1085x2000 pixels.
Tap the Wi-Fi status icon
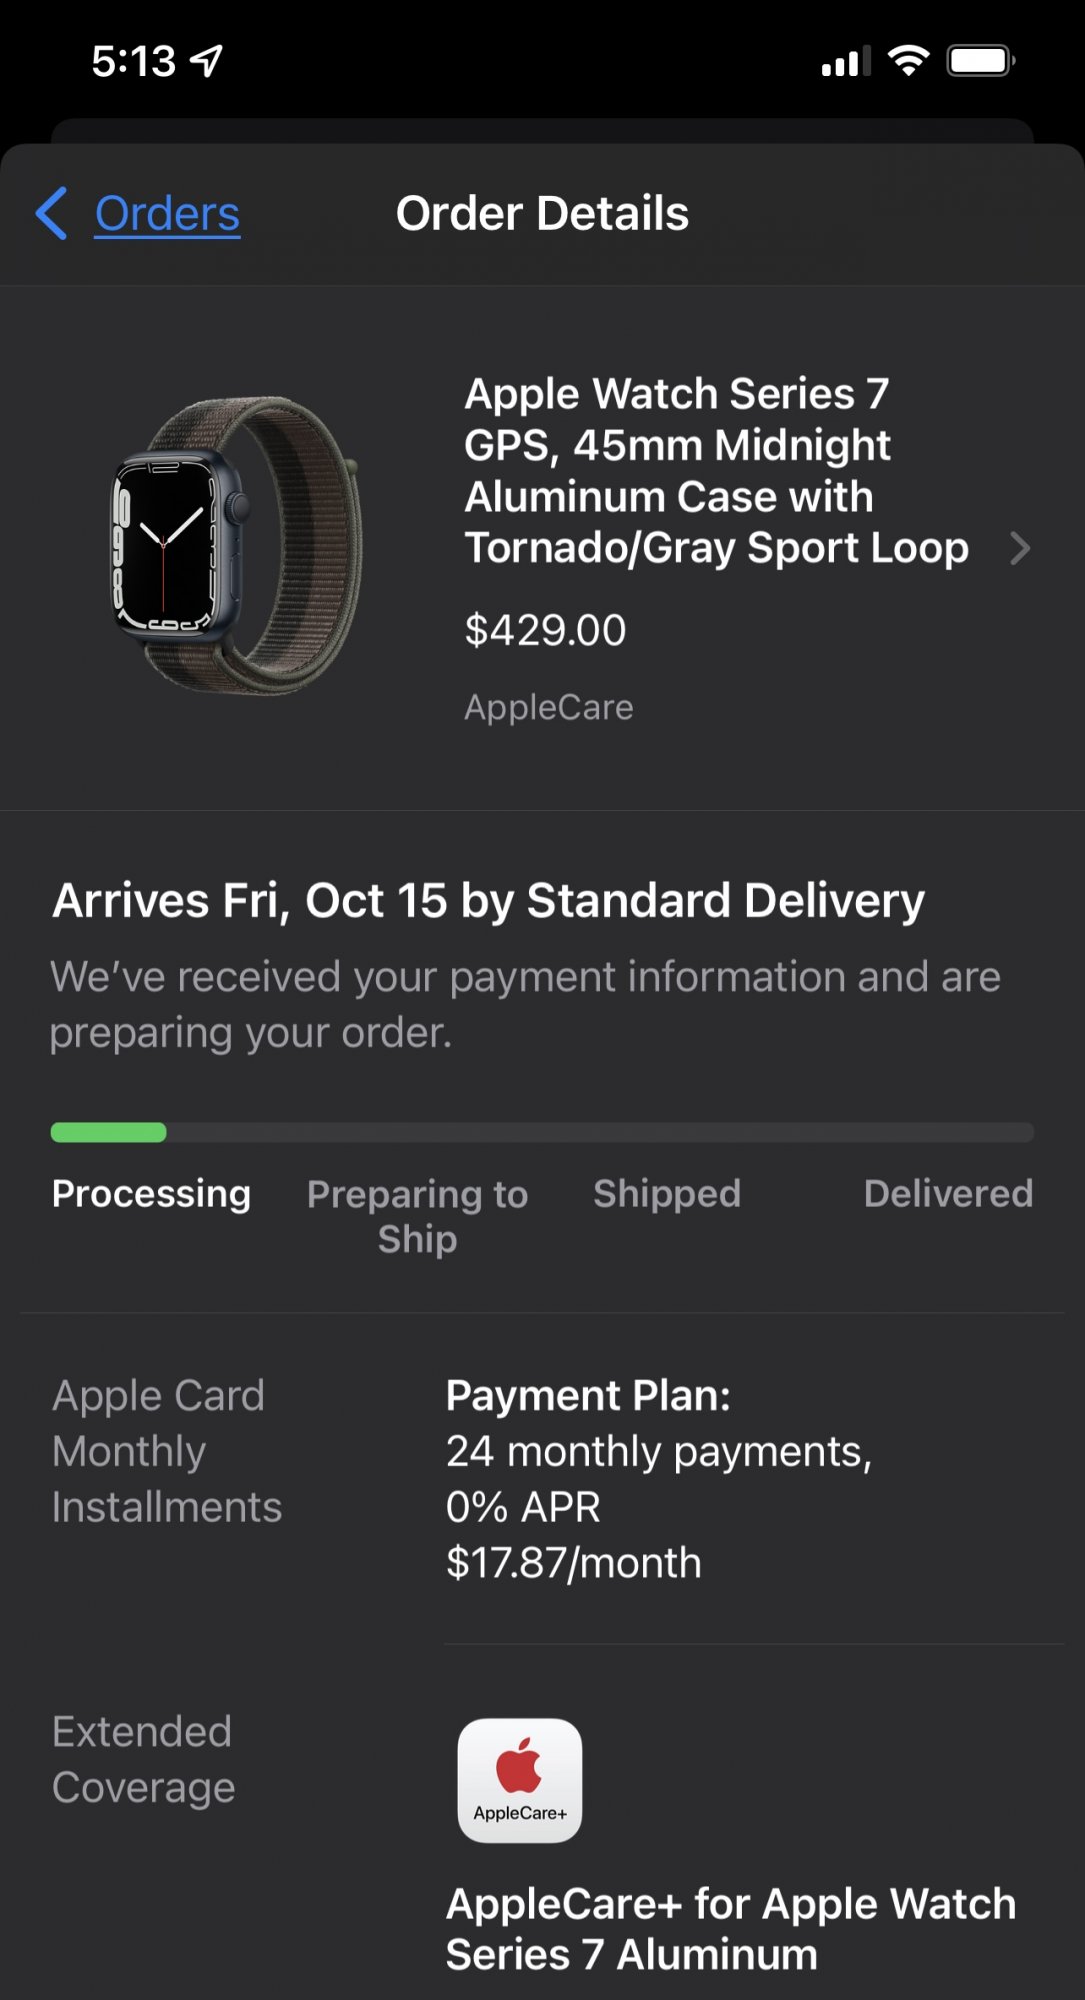908,61
